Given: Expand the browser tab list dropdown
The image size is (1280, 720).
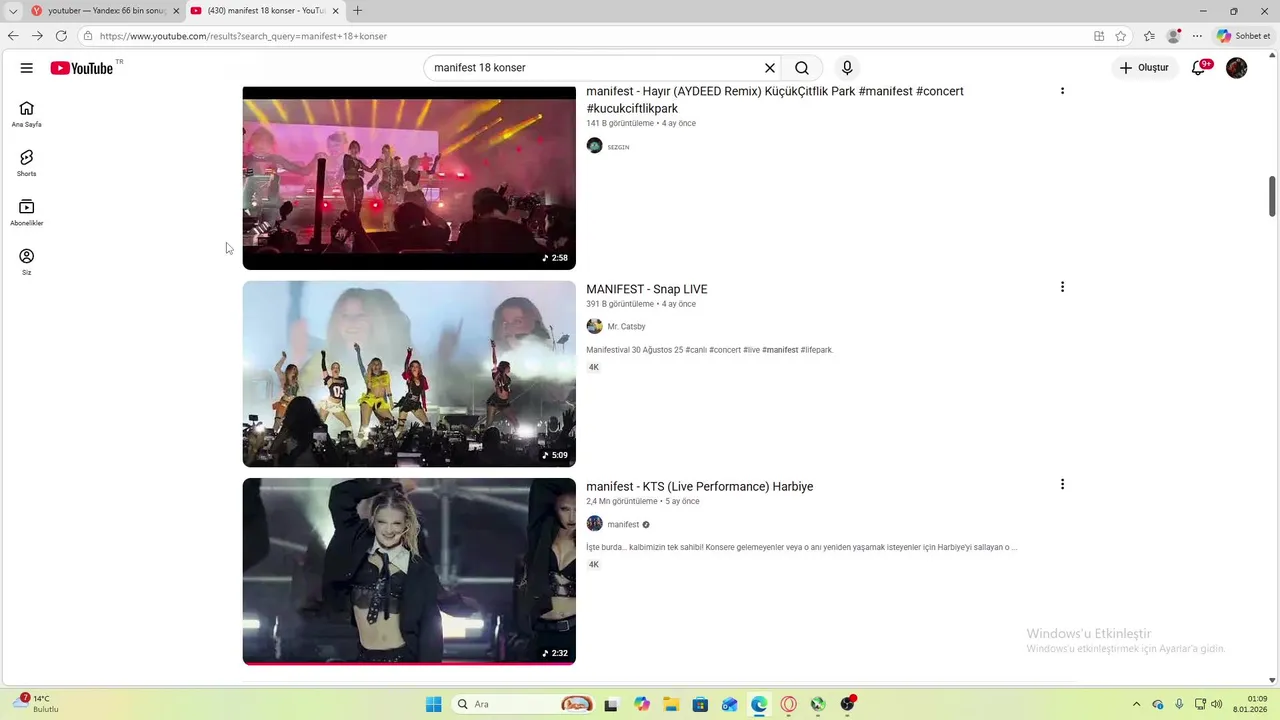Looking at the screenshot, I should (x=13, y=11).
